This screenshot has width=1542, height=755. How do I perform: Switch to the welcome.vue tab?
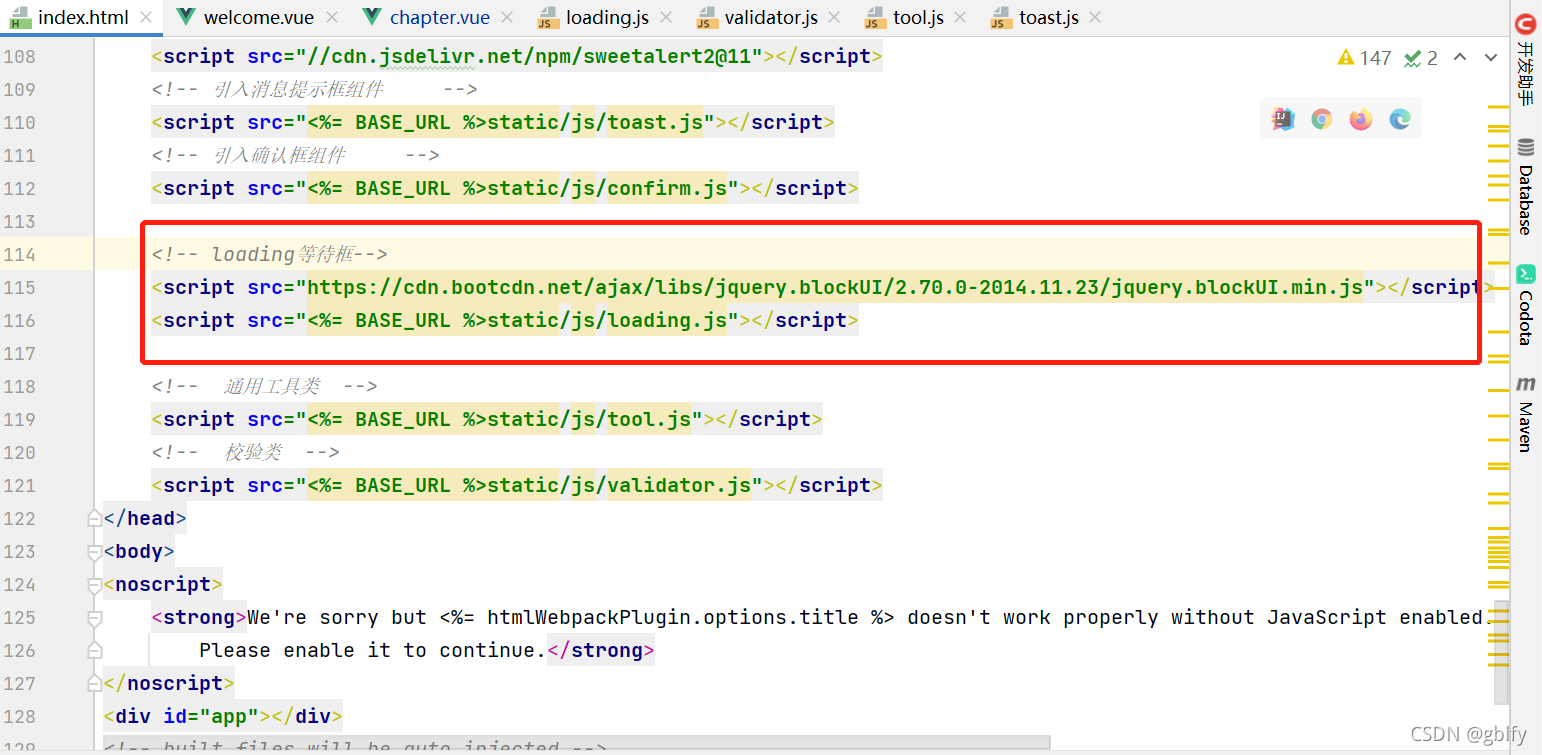point(258,17)
